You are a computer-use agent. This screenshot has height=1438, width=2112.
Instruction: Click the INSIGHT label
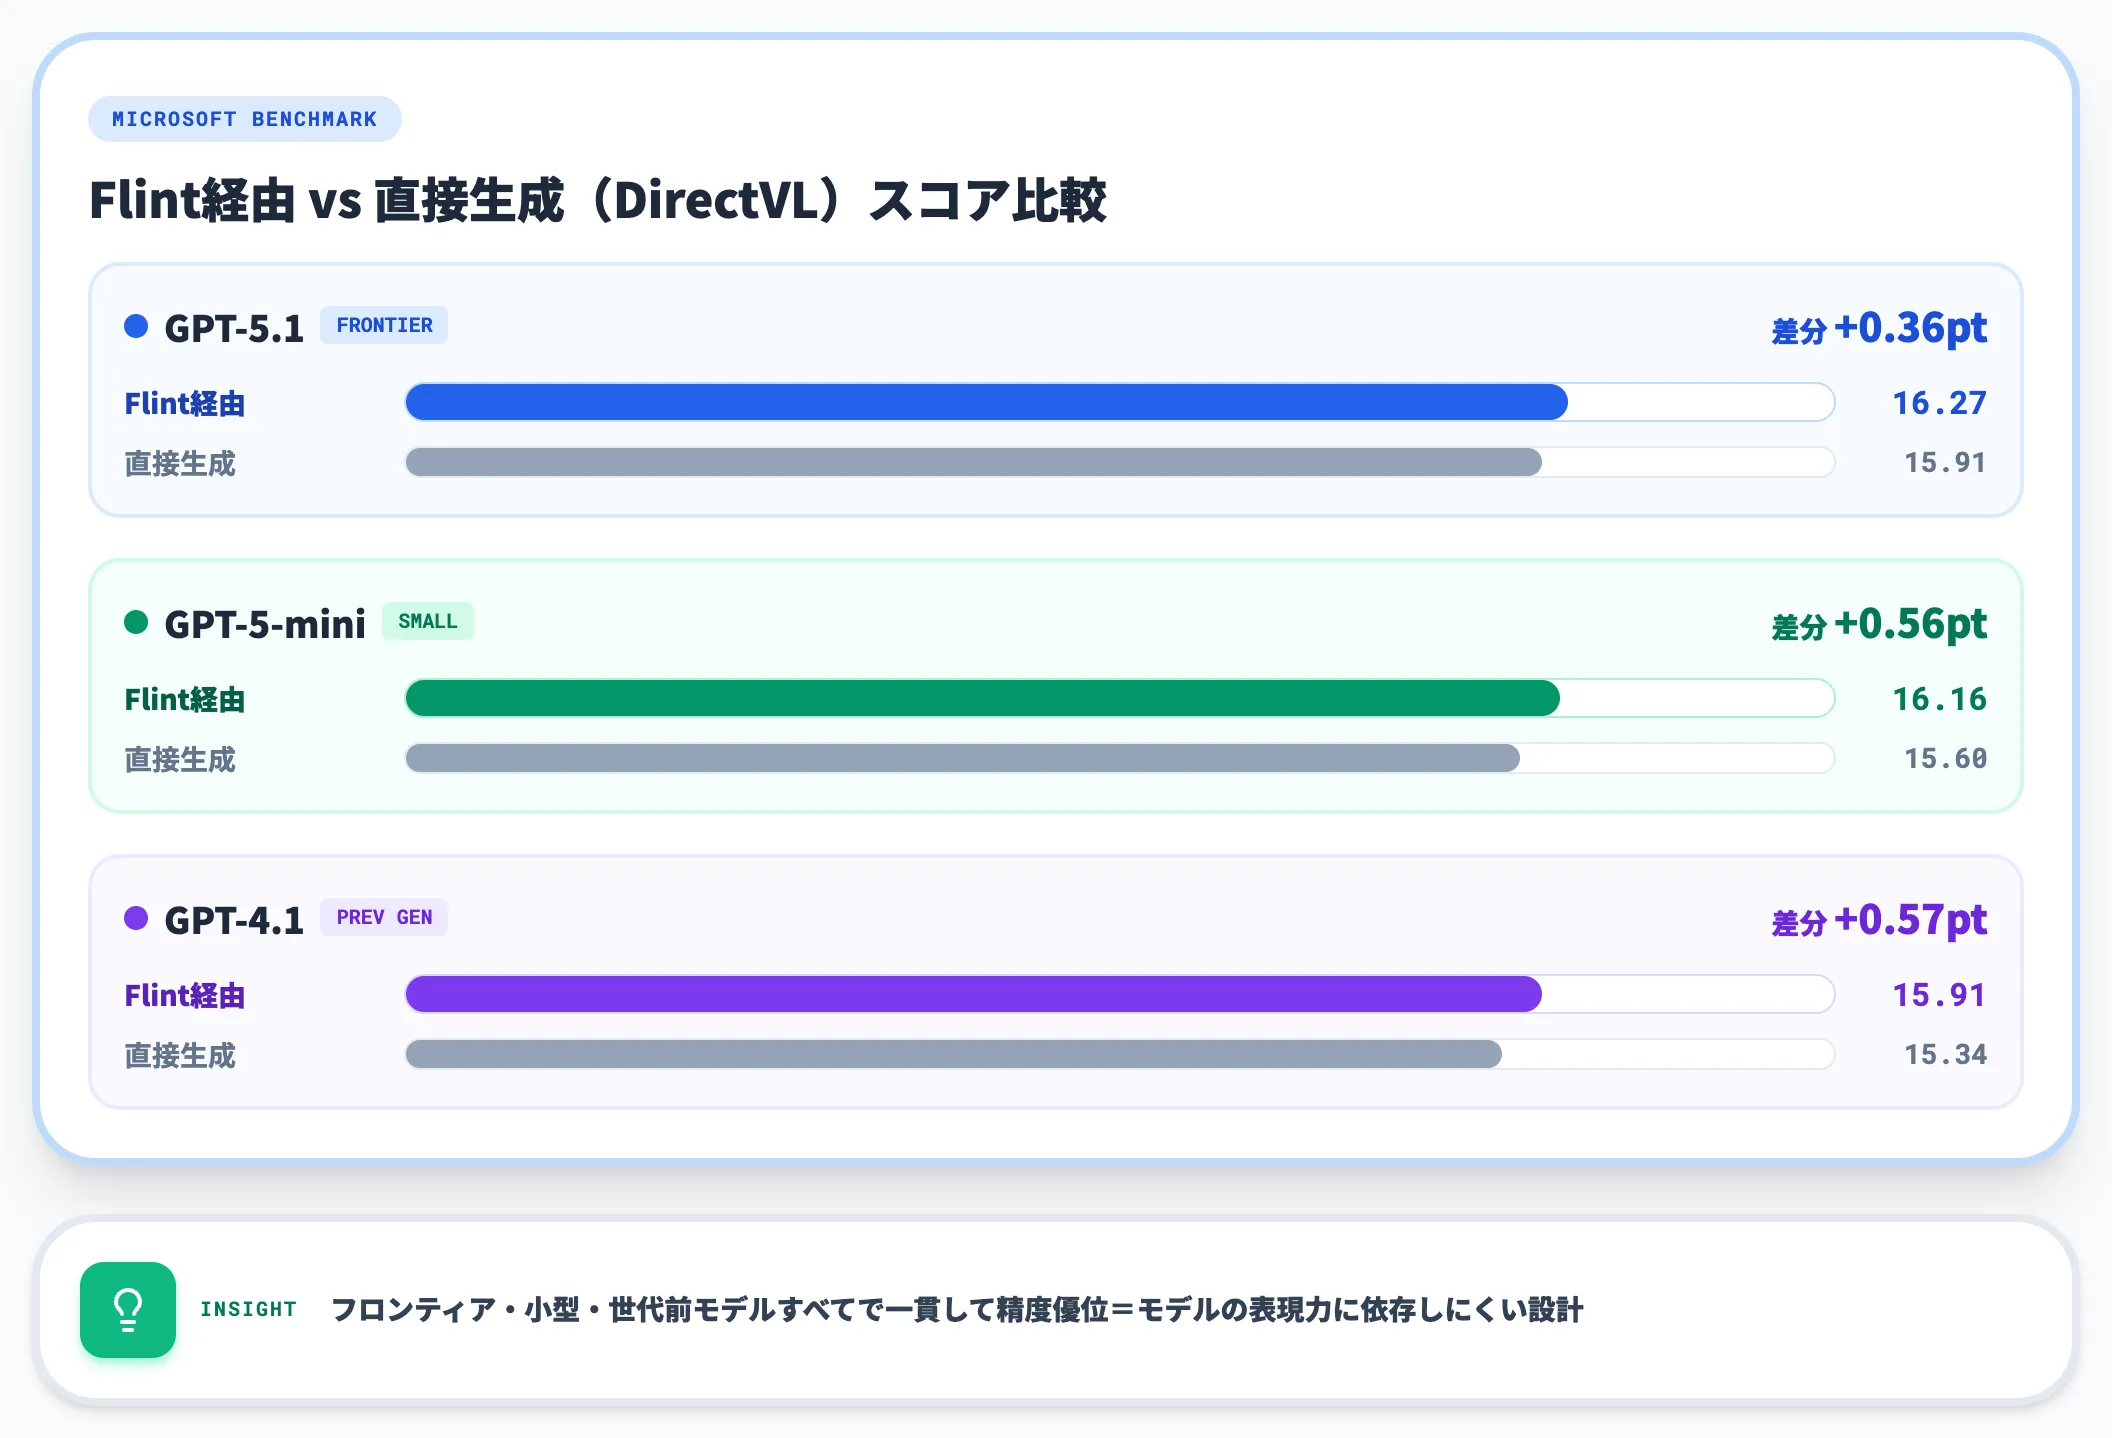coord(248,1309)
